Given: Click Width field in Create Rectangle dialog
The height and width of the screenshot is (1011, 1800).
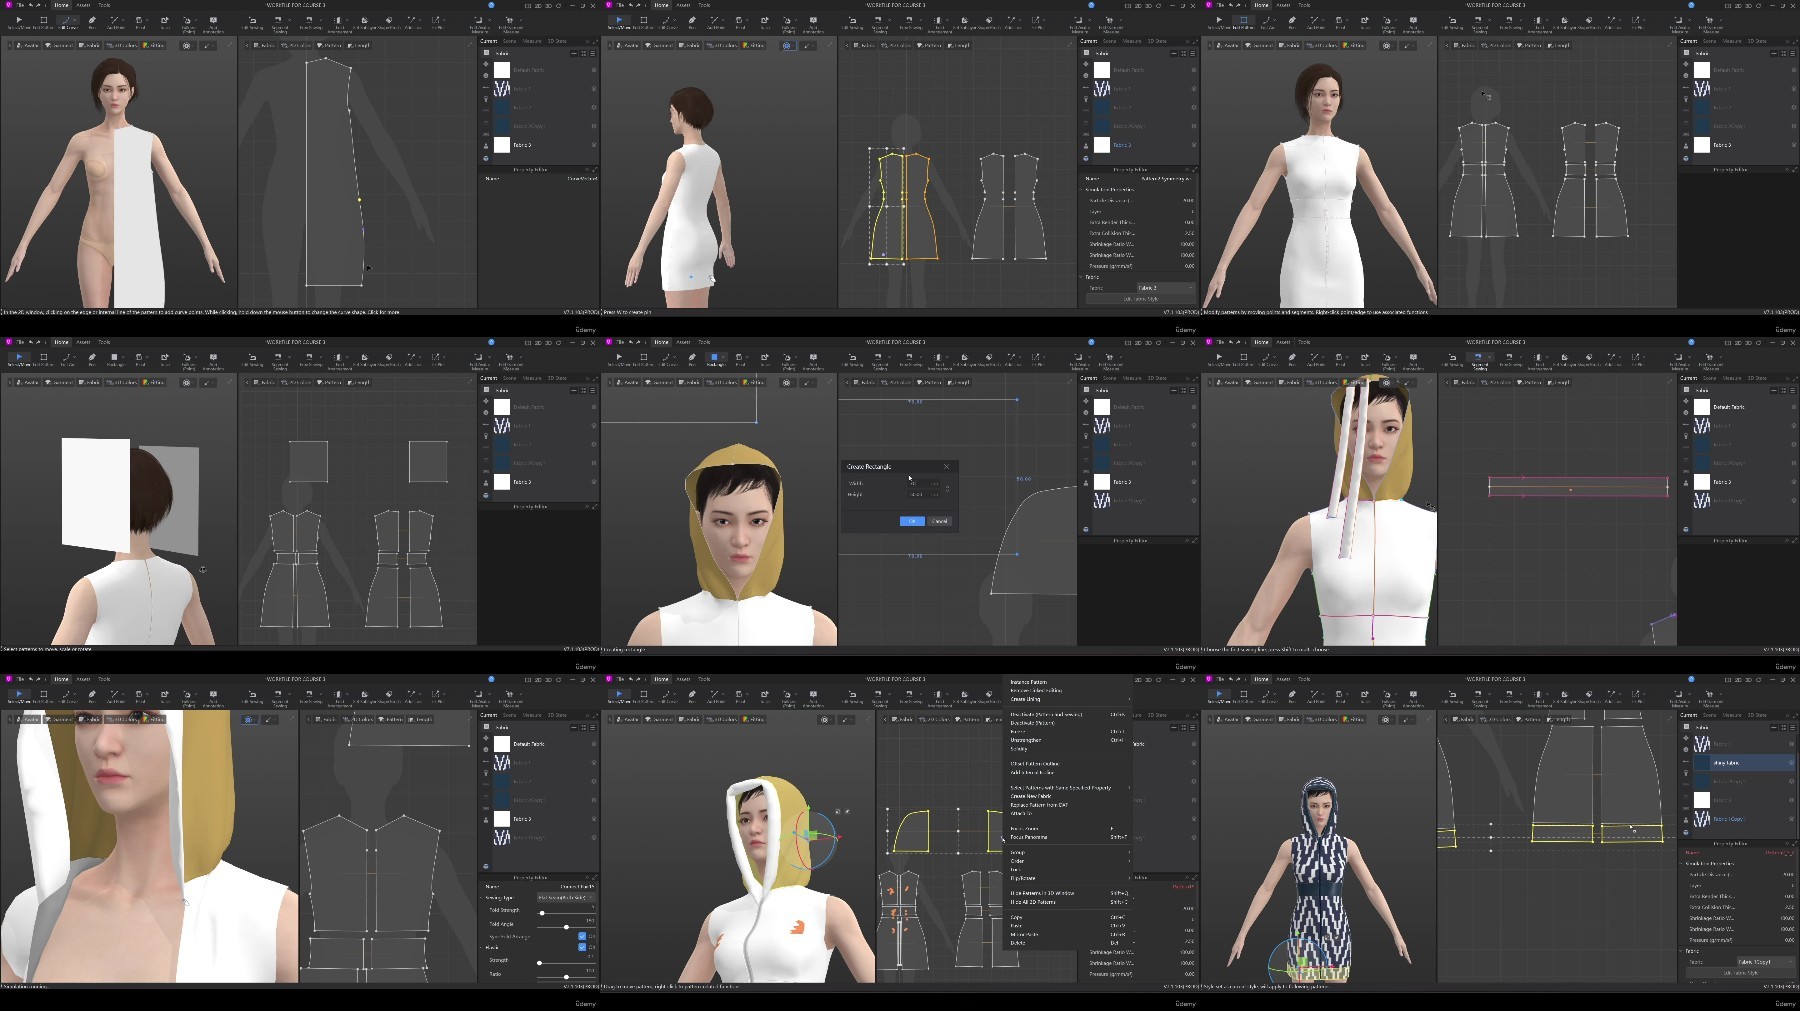Looking at the screenshot, I should pyautogui.click(x=924, y=483).
